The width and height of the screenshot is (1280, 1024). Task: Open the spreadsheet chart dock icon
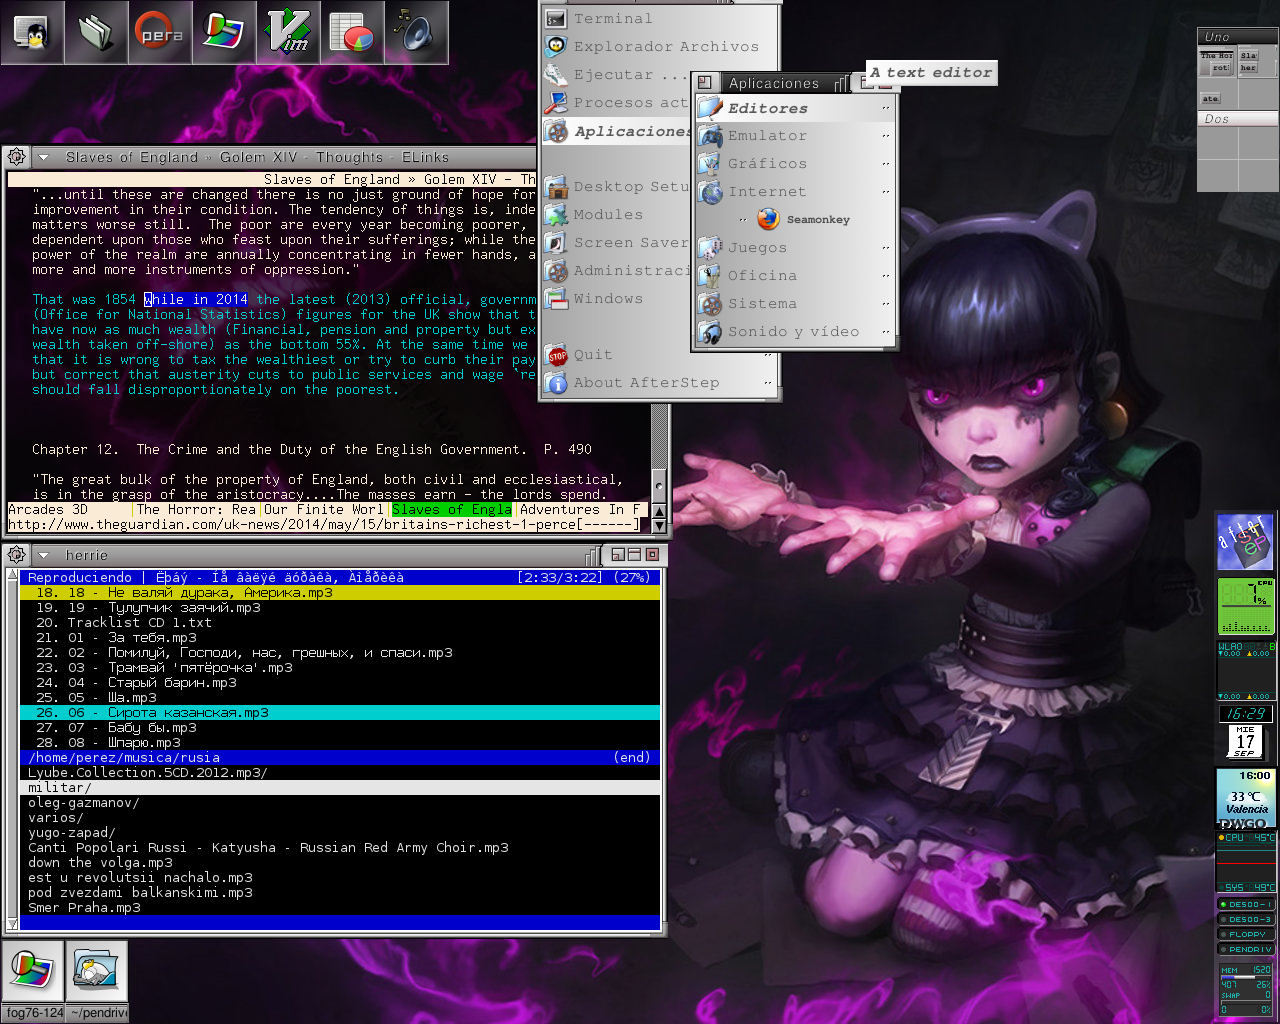click(352, 32)
